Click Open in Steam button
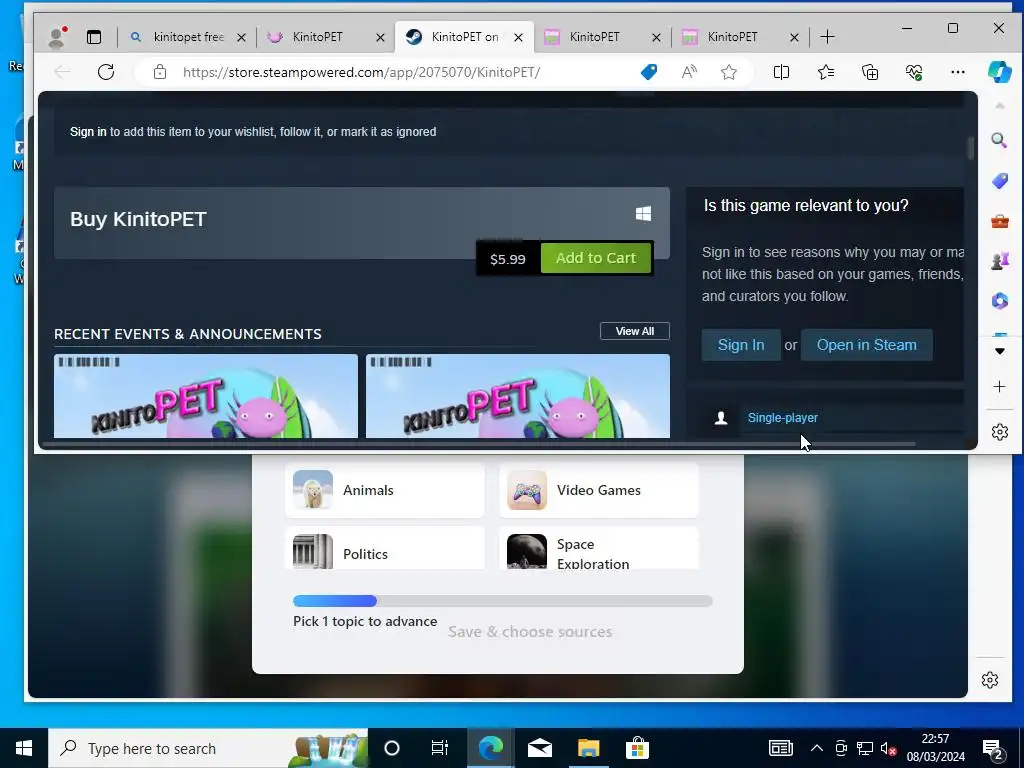 pos(867,345)
